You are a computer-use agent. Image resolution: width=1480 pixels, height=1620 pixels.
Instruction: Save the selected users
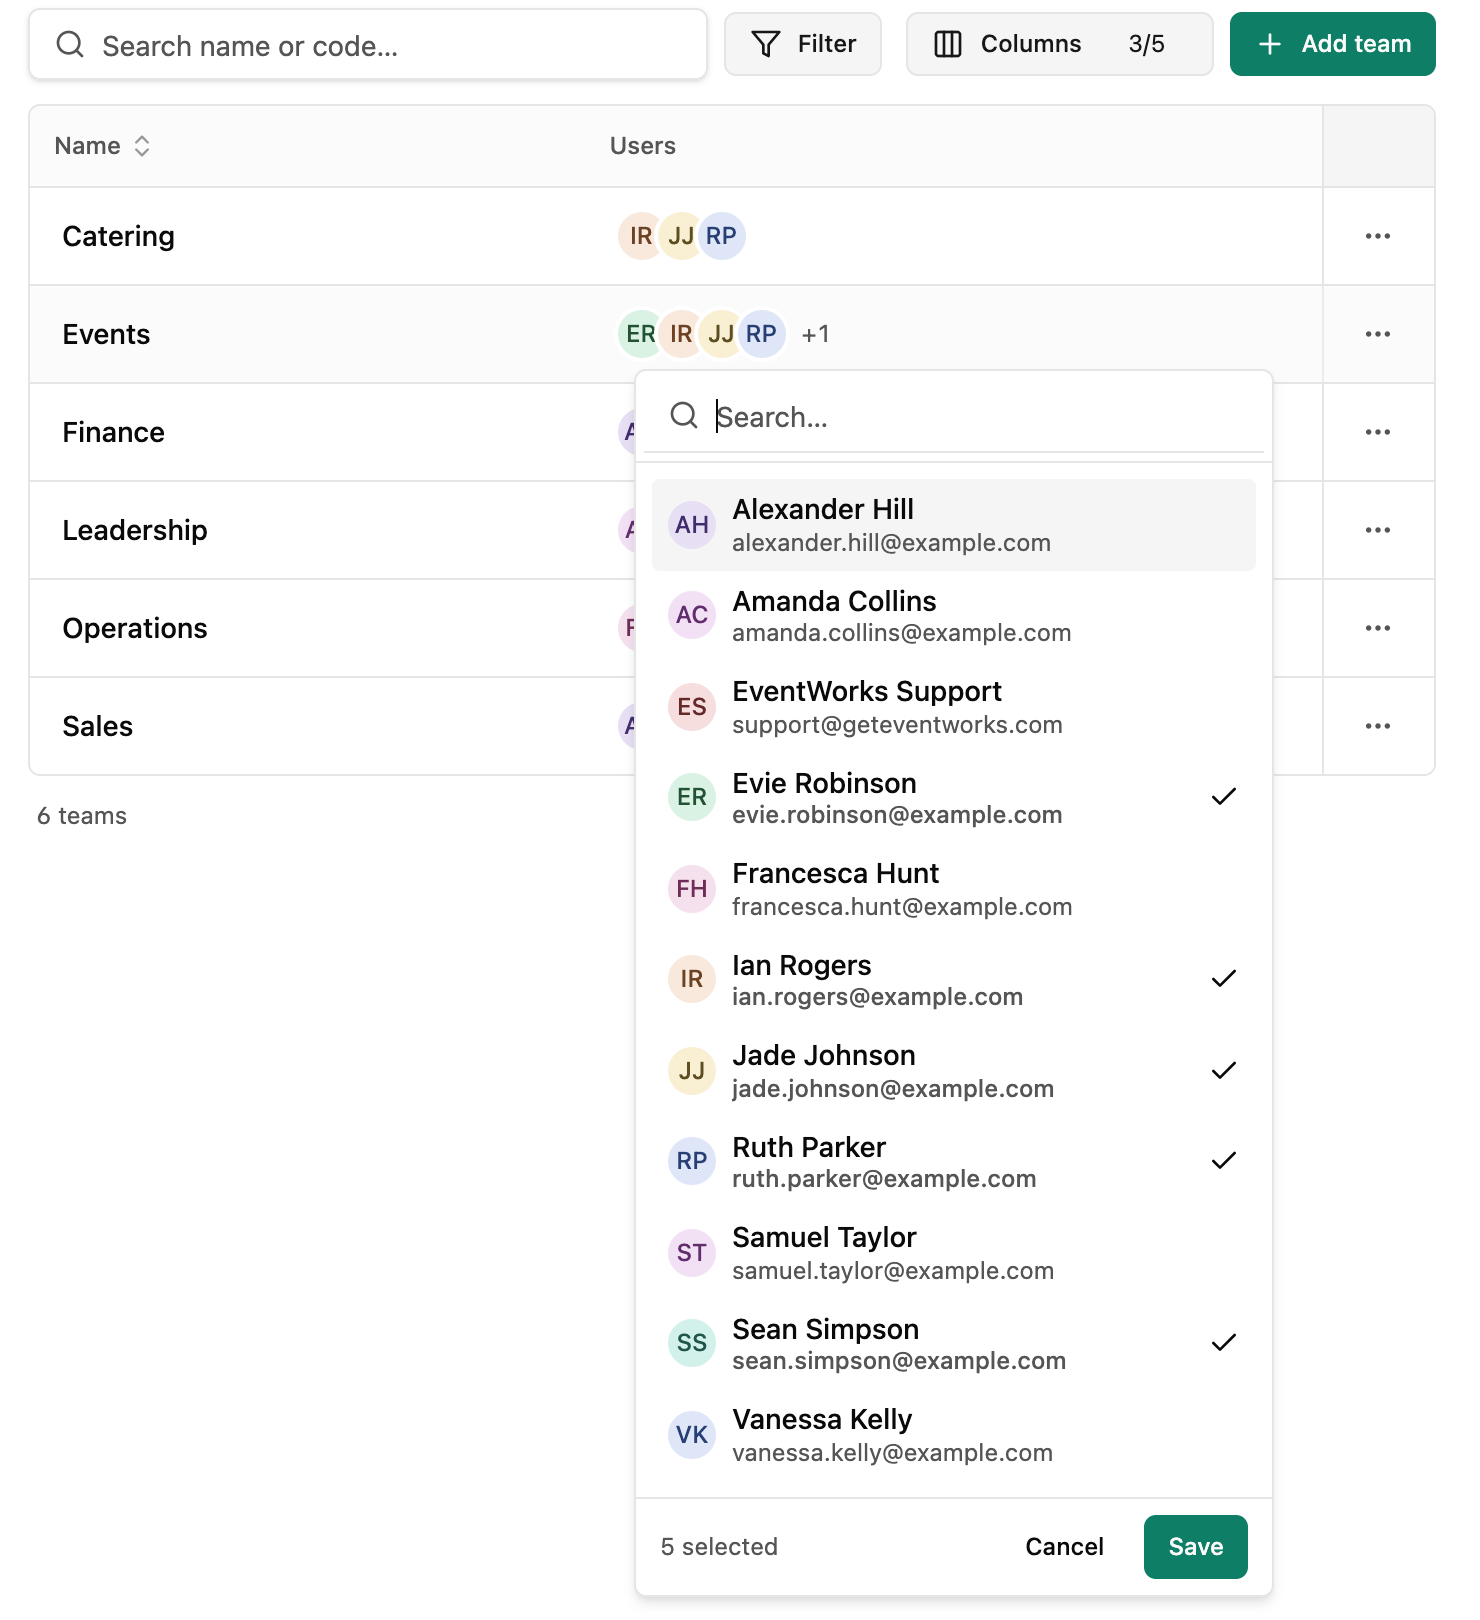(x=1195, y=1547)
